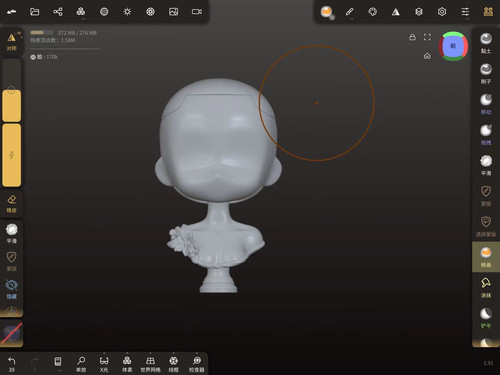This screenshot has height=375, width=500.
Task: Open the Material sphere menu
Action: (104, 12)
